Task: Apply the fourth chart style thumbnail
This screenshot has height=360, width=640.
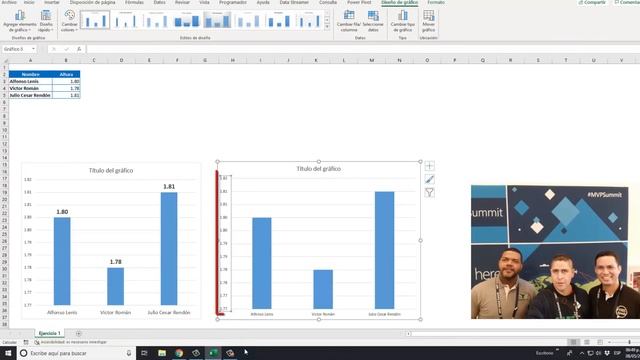Action: point(187,20)
